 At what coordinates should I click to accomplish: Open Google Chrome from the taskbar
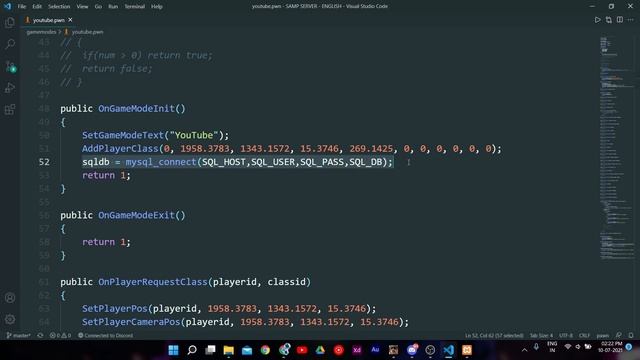pyautogui.click(x=265, y=350)
